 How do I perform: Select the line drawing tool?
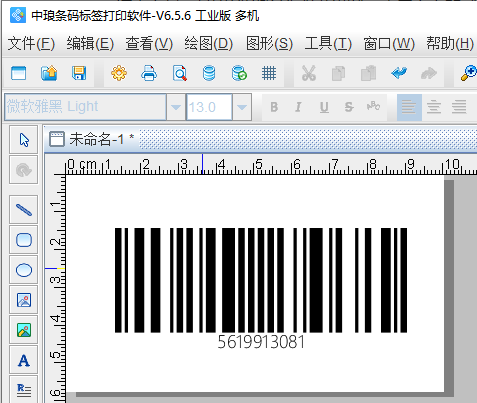pos(24,210)
